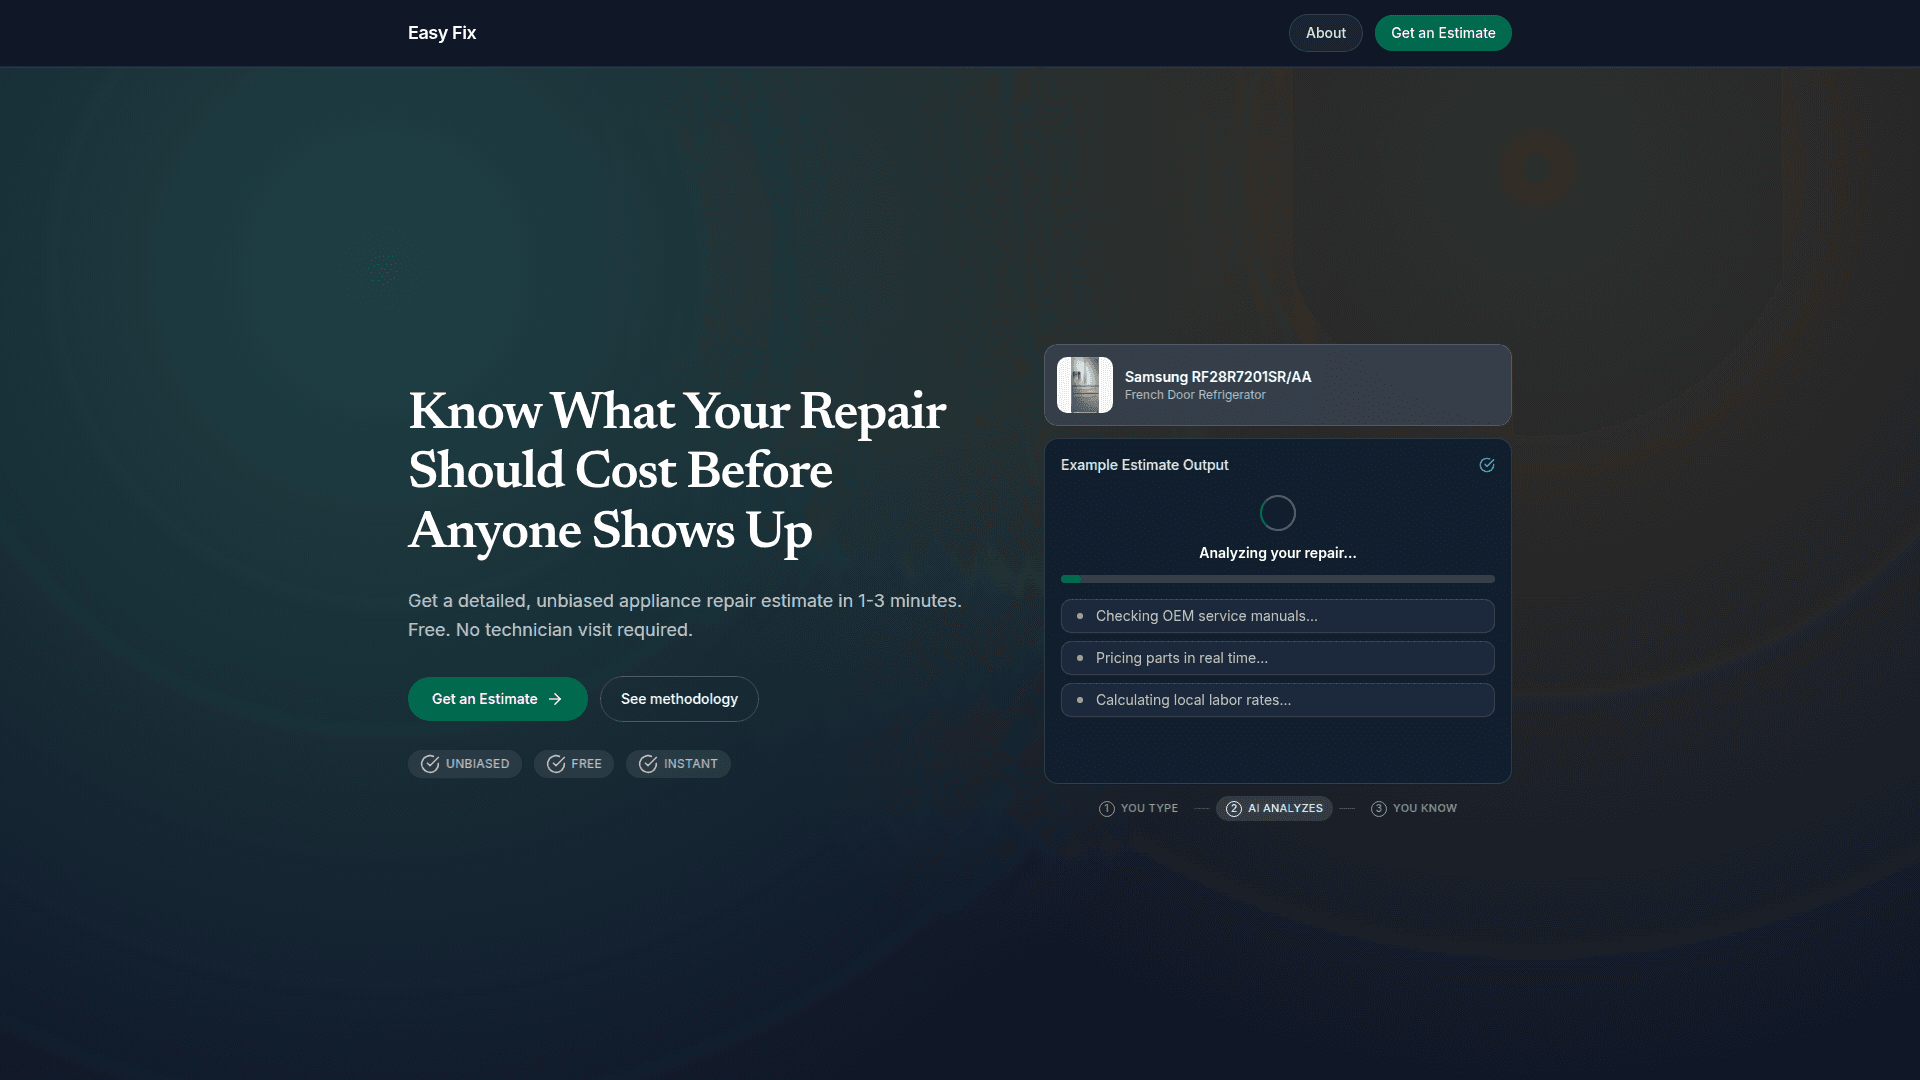Image resolution: width=1920 pixels, height=1080 pixels.
Task: Select the YOU TYPE step
Action: [1138, 808]
